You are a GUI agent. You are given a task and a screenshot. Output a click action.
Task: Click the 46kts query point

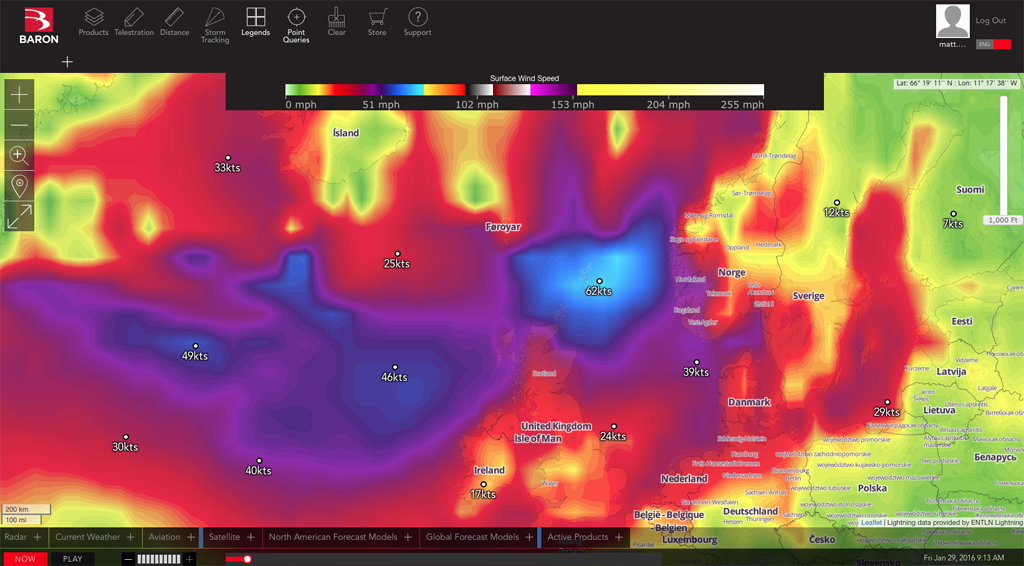(394, 368)
